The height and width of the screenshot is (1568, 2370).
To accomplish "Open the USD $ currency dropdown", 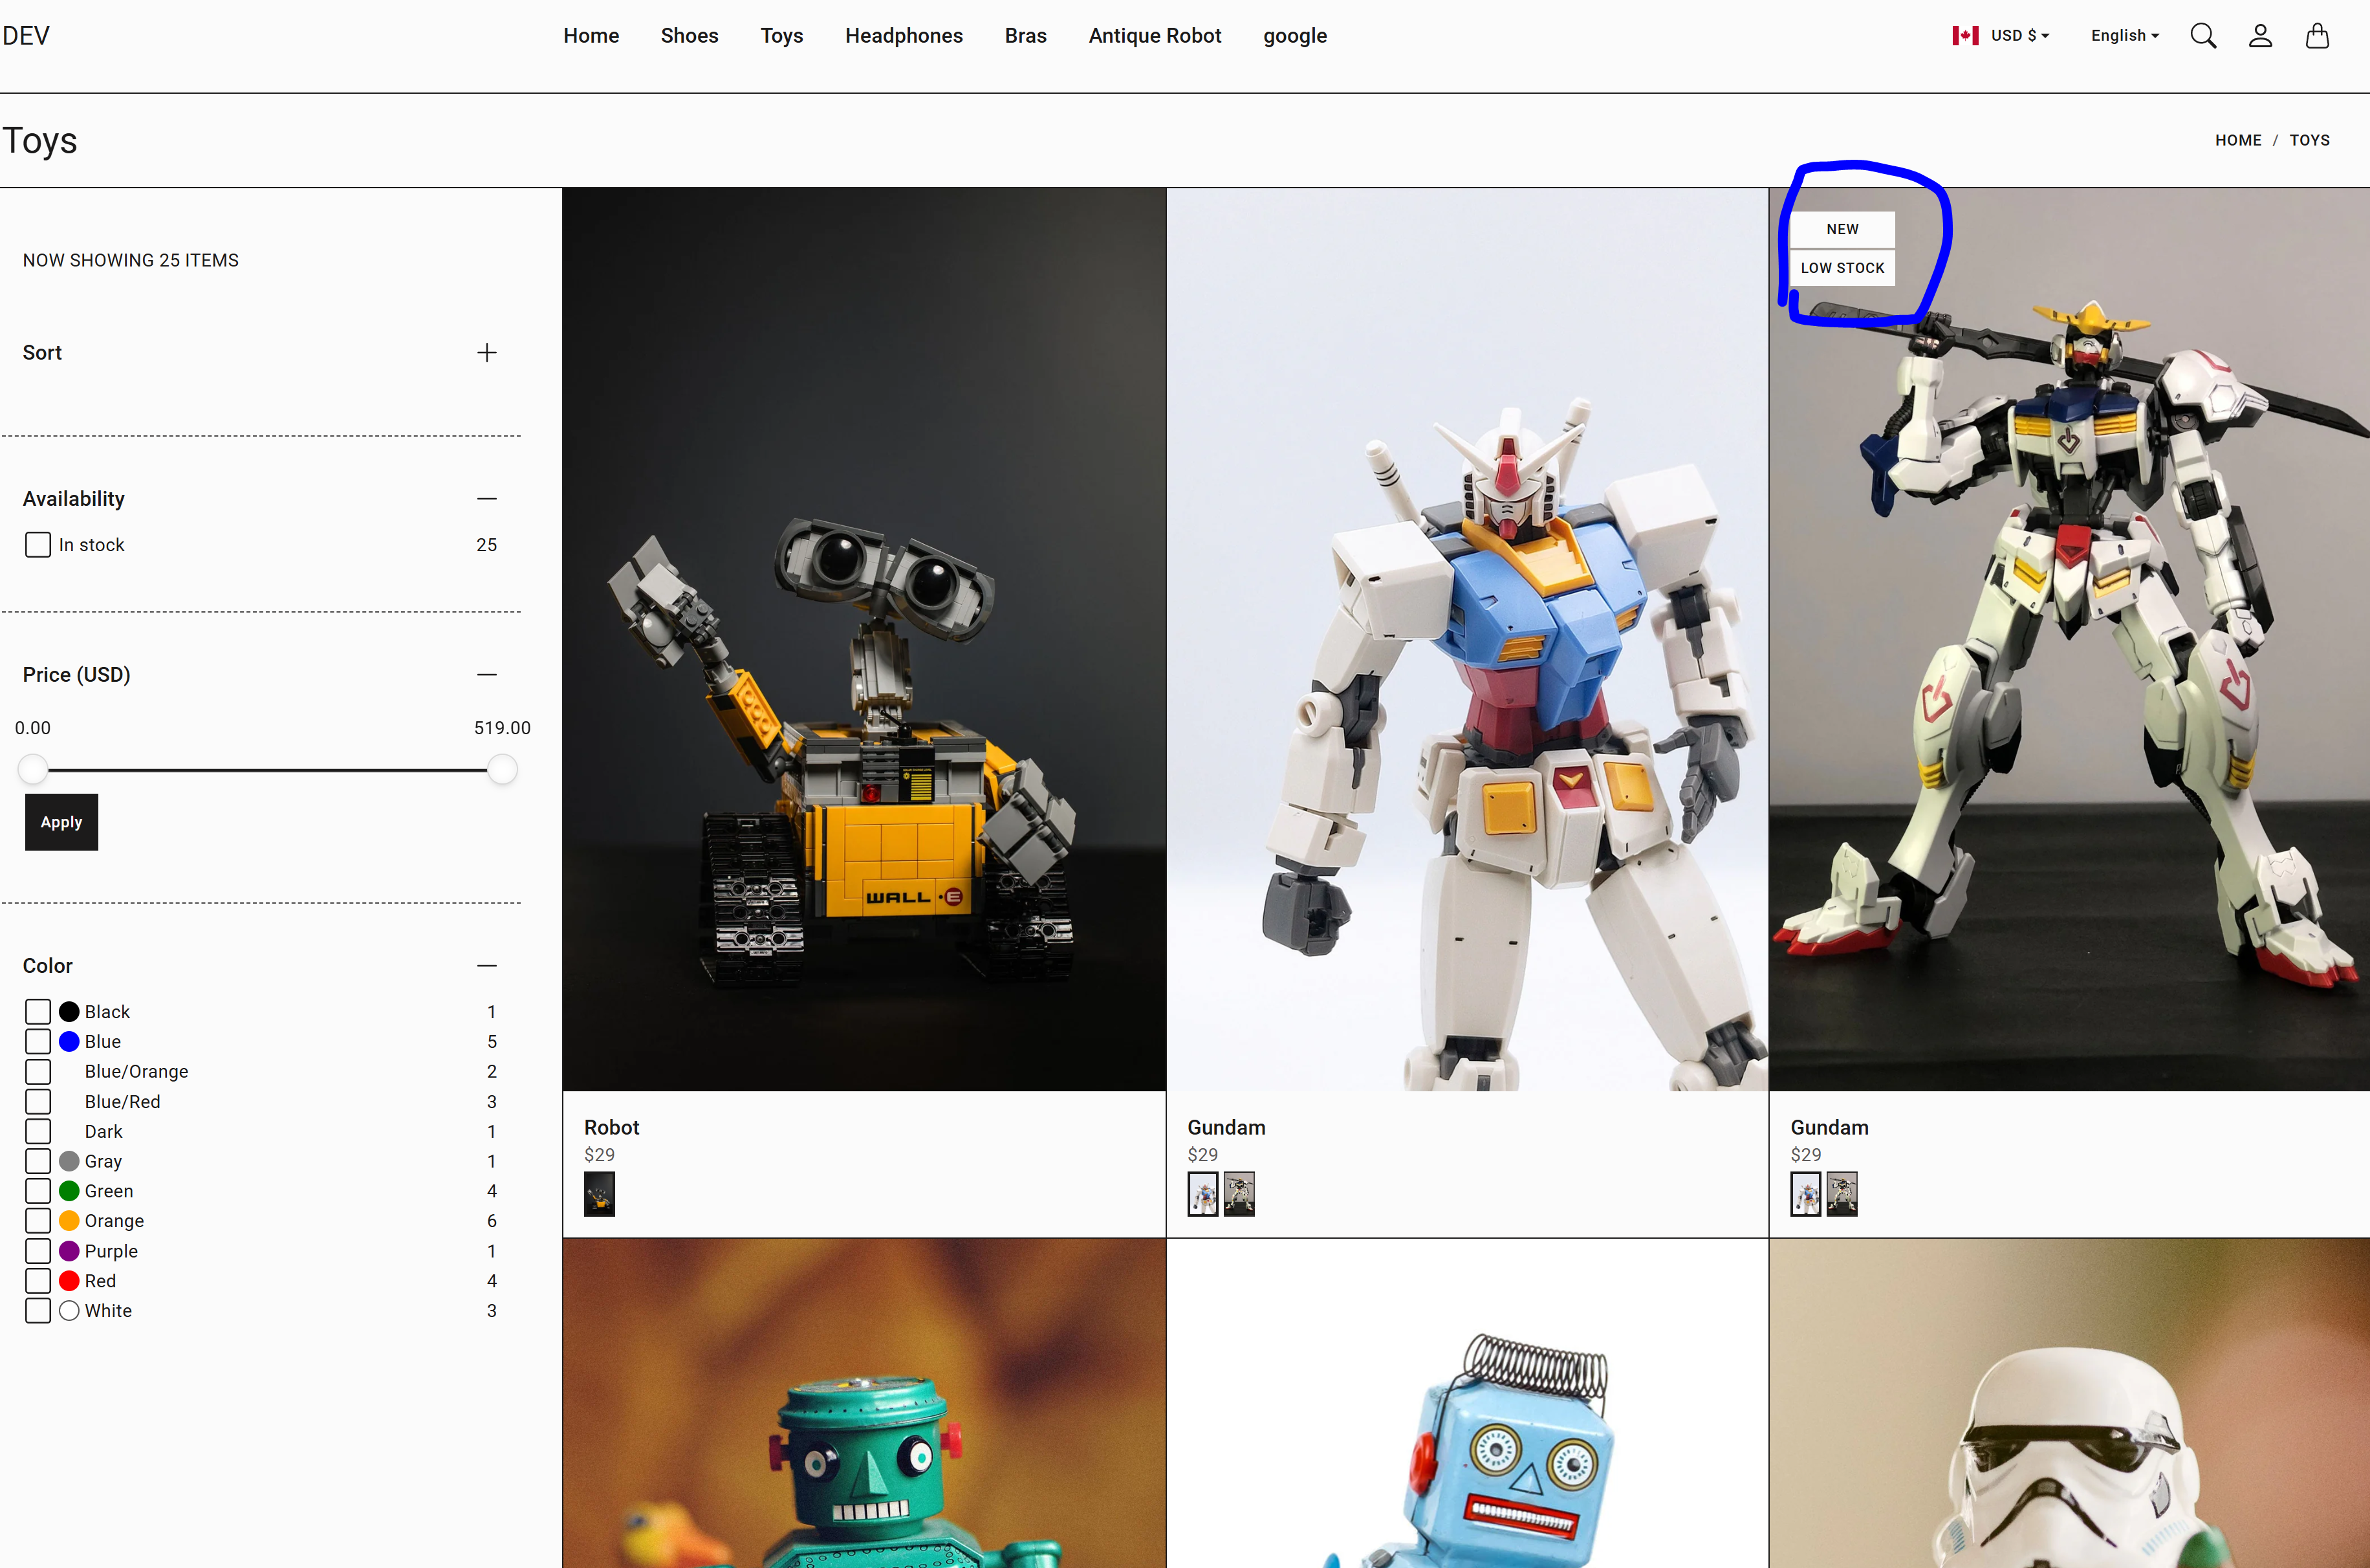I will click(x=2020, y=36).
